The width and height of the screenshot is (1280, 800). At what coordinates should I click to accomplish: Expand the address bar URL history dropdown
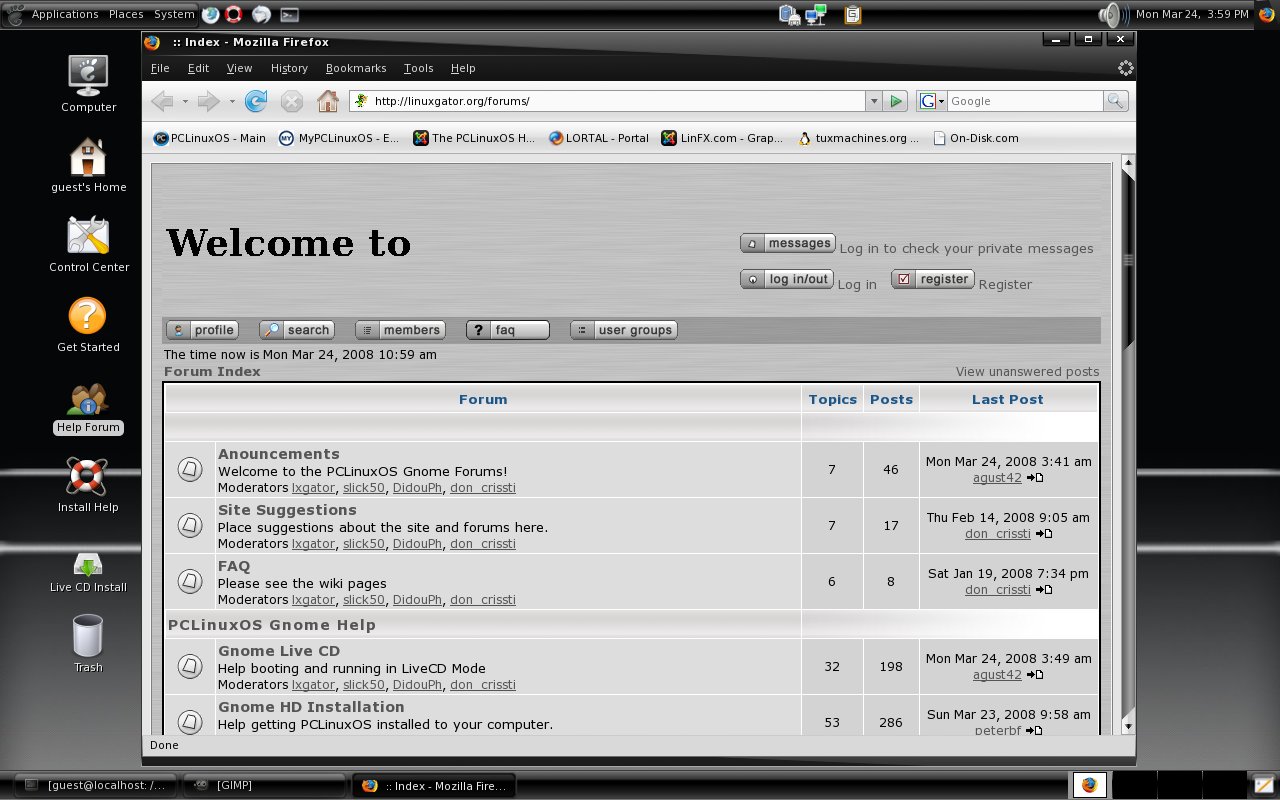[874, 101]
